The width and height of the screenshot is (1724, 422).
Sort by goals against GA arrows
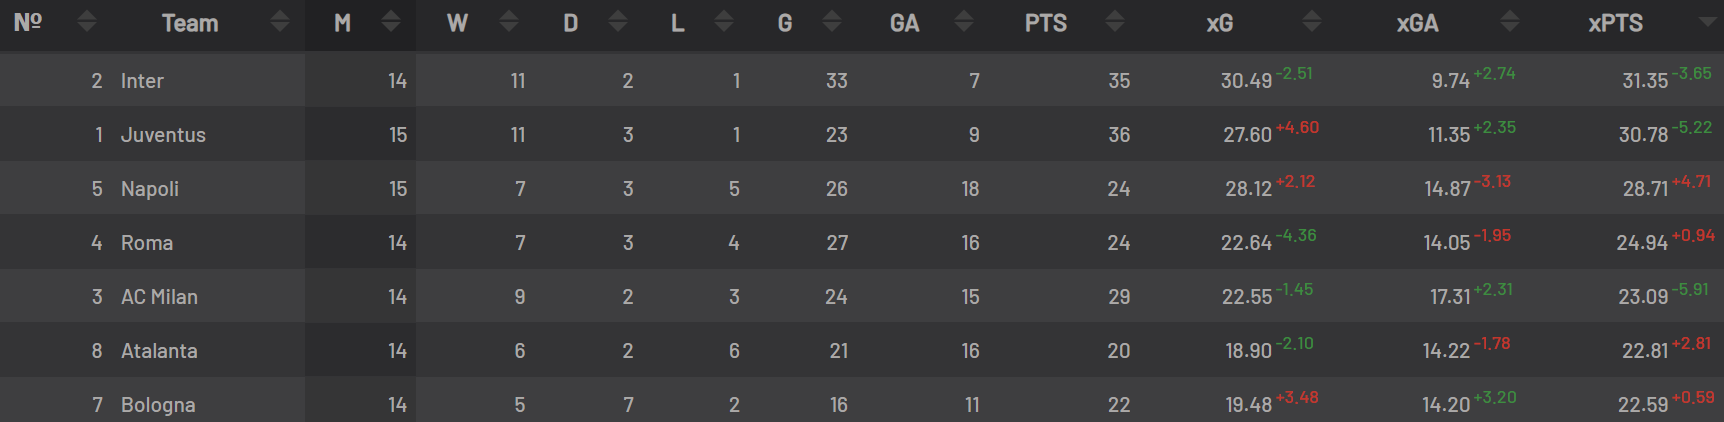pyautogui.click(x=964, y=21)
